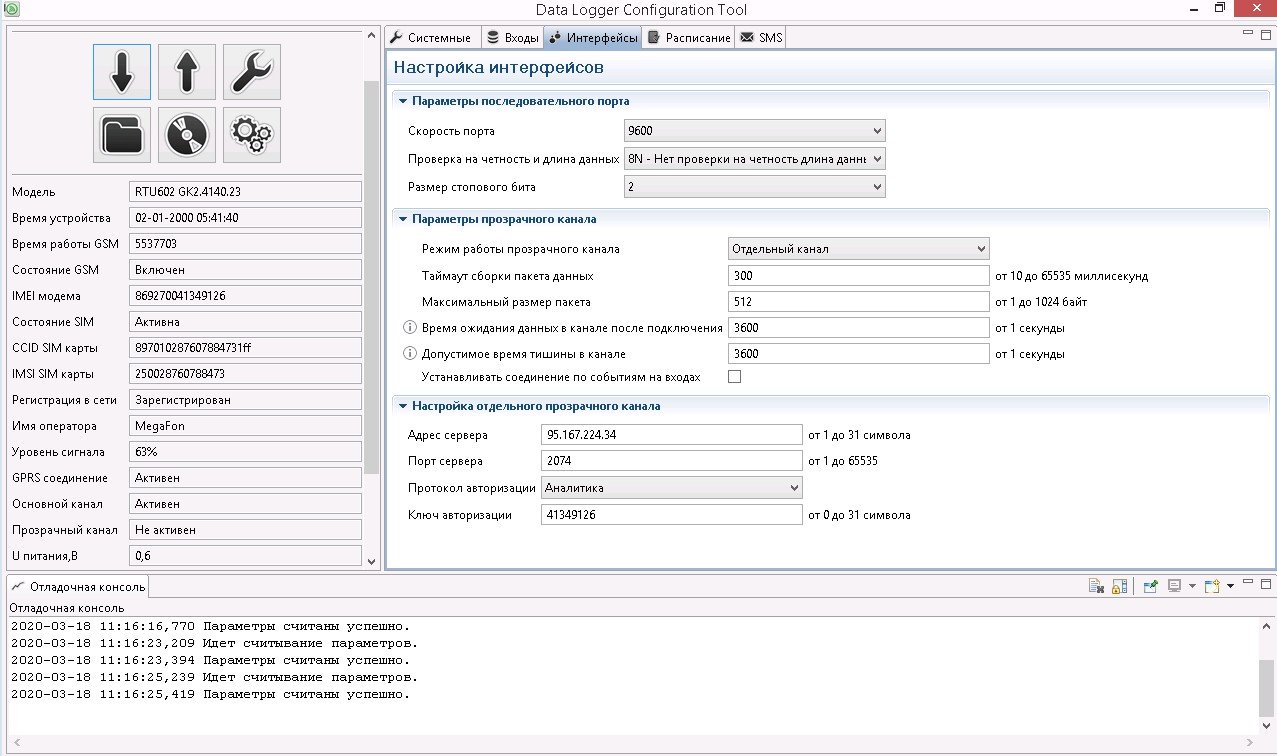
Task: Select the Интерфейсы tab
Action: tap(593, 38)
